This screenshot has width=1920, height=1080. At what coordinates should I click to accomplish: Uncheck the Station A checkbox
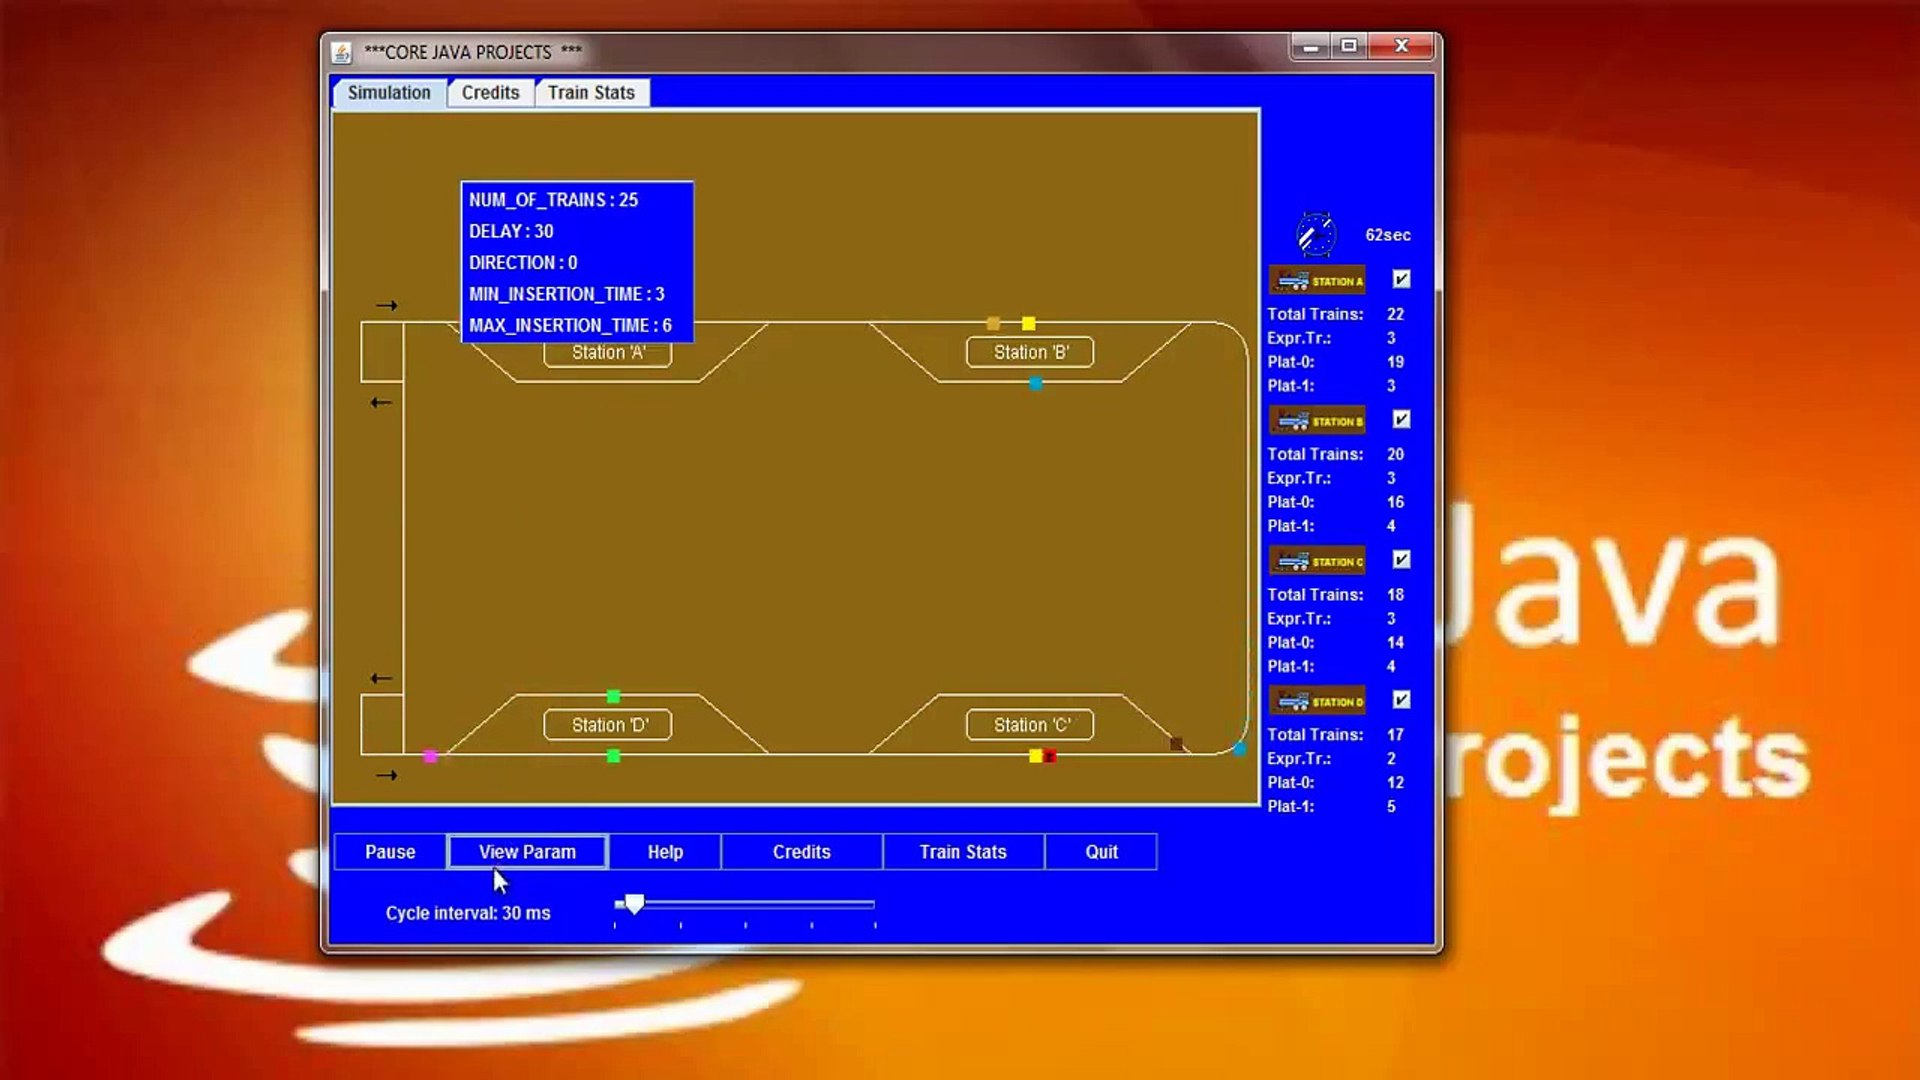(1401, 279)
